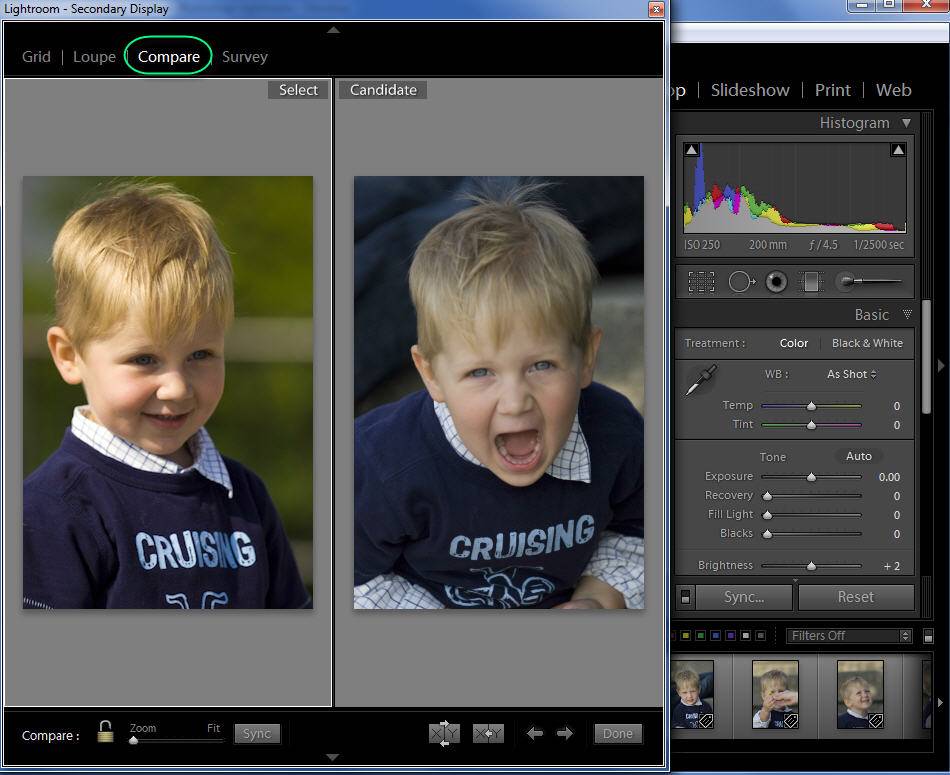Select next photo arrow
Image resolution: width=950 pixels, height=775 pixels.
[x=565, y=734]
